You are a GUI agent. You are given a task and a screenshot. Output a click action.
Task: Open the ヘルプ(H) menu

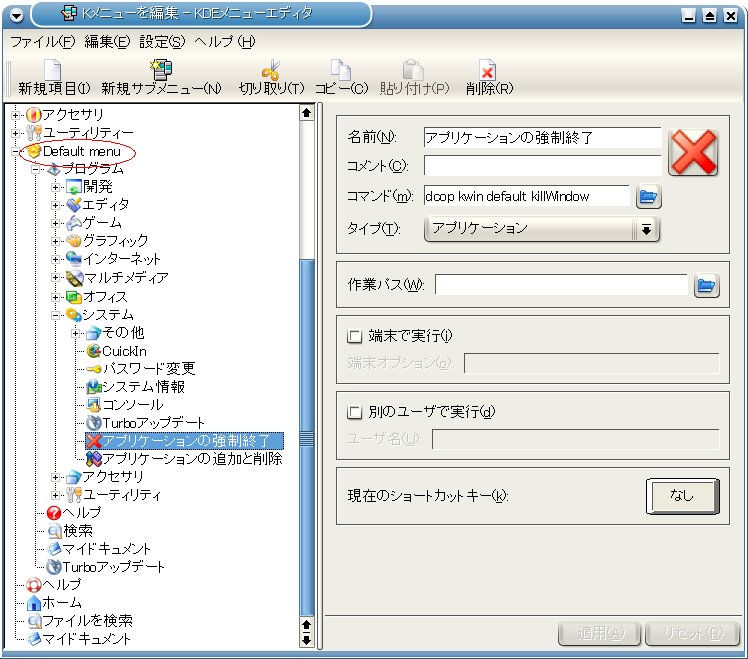click(225, 42)
